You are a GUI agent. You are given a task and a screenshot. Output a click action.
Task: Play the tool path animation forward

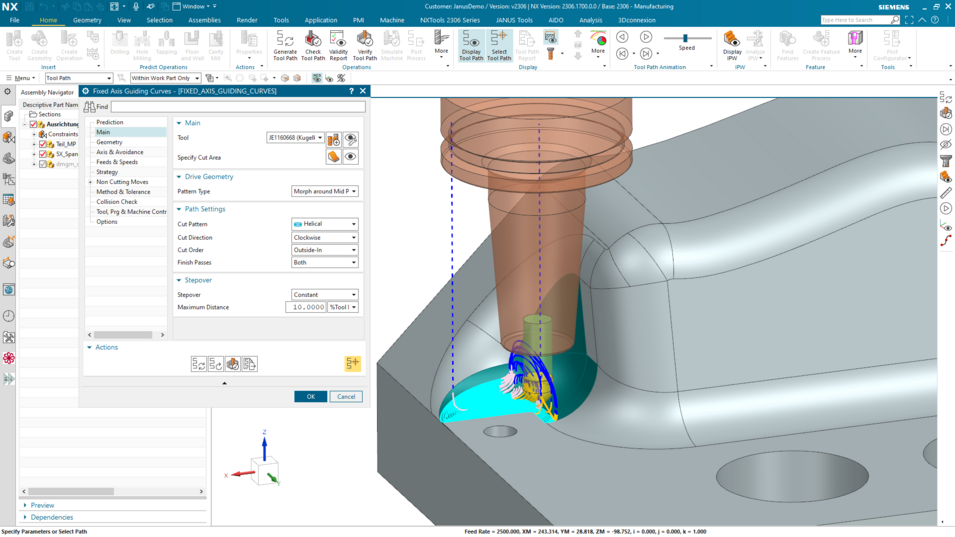click(646, 37)
